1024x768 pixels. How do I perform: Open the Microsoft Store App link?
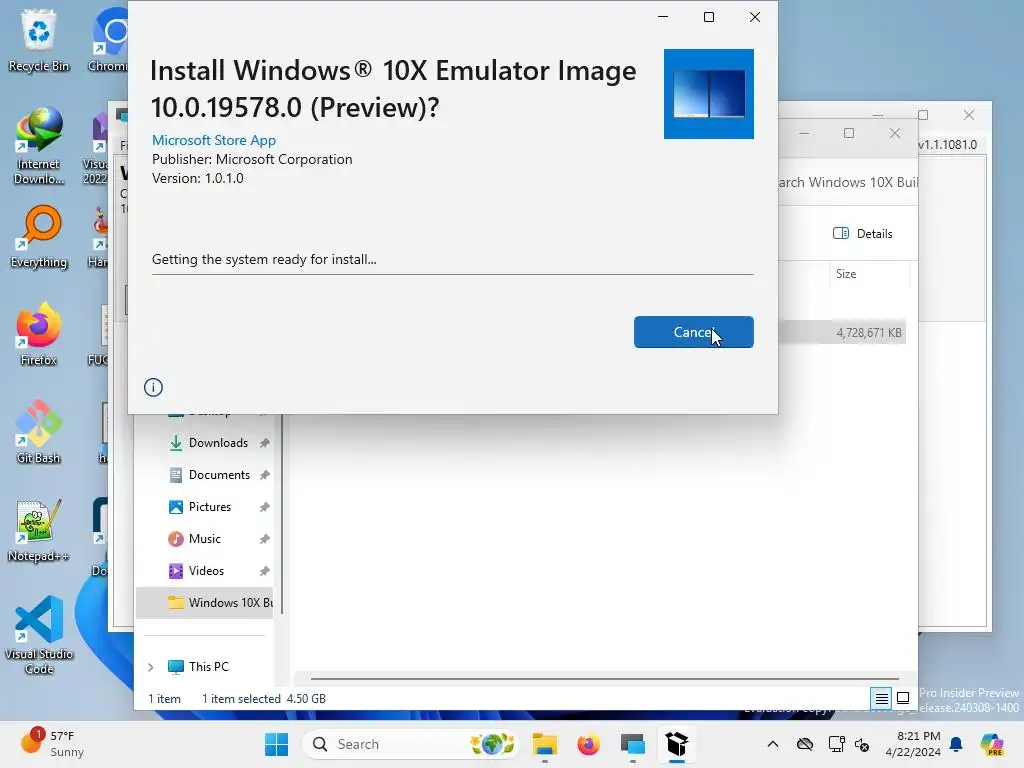[x=214, y=140]
